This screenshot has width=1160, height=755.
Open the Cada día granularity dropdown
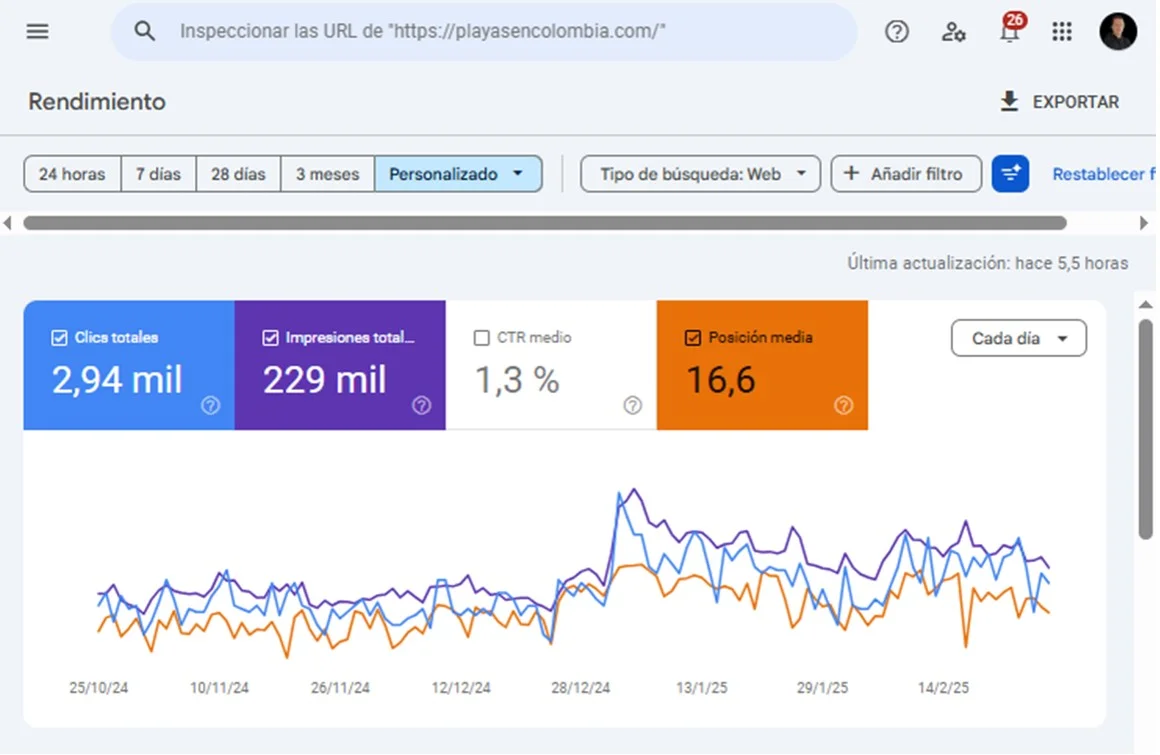pyautogui.click(x=1018, y=338)
